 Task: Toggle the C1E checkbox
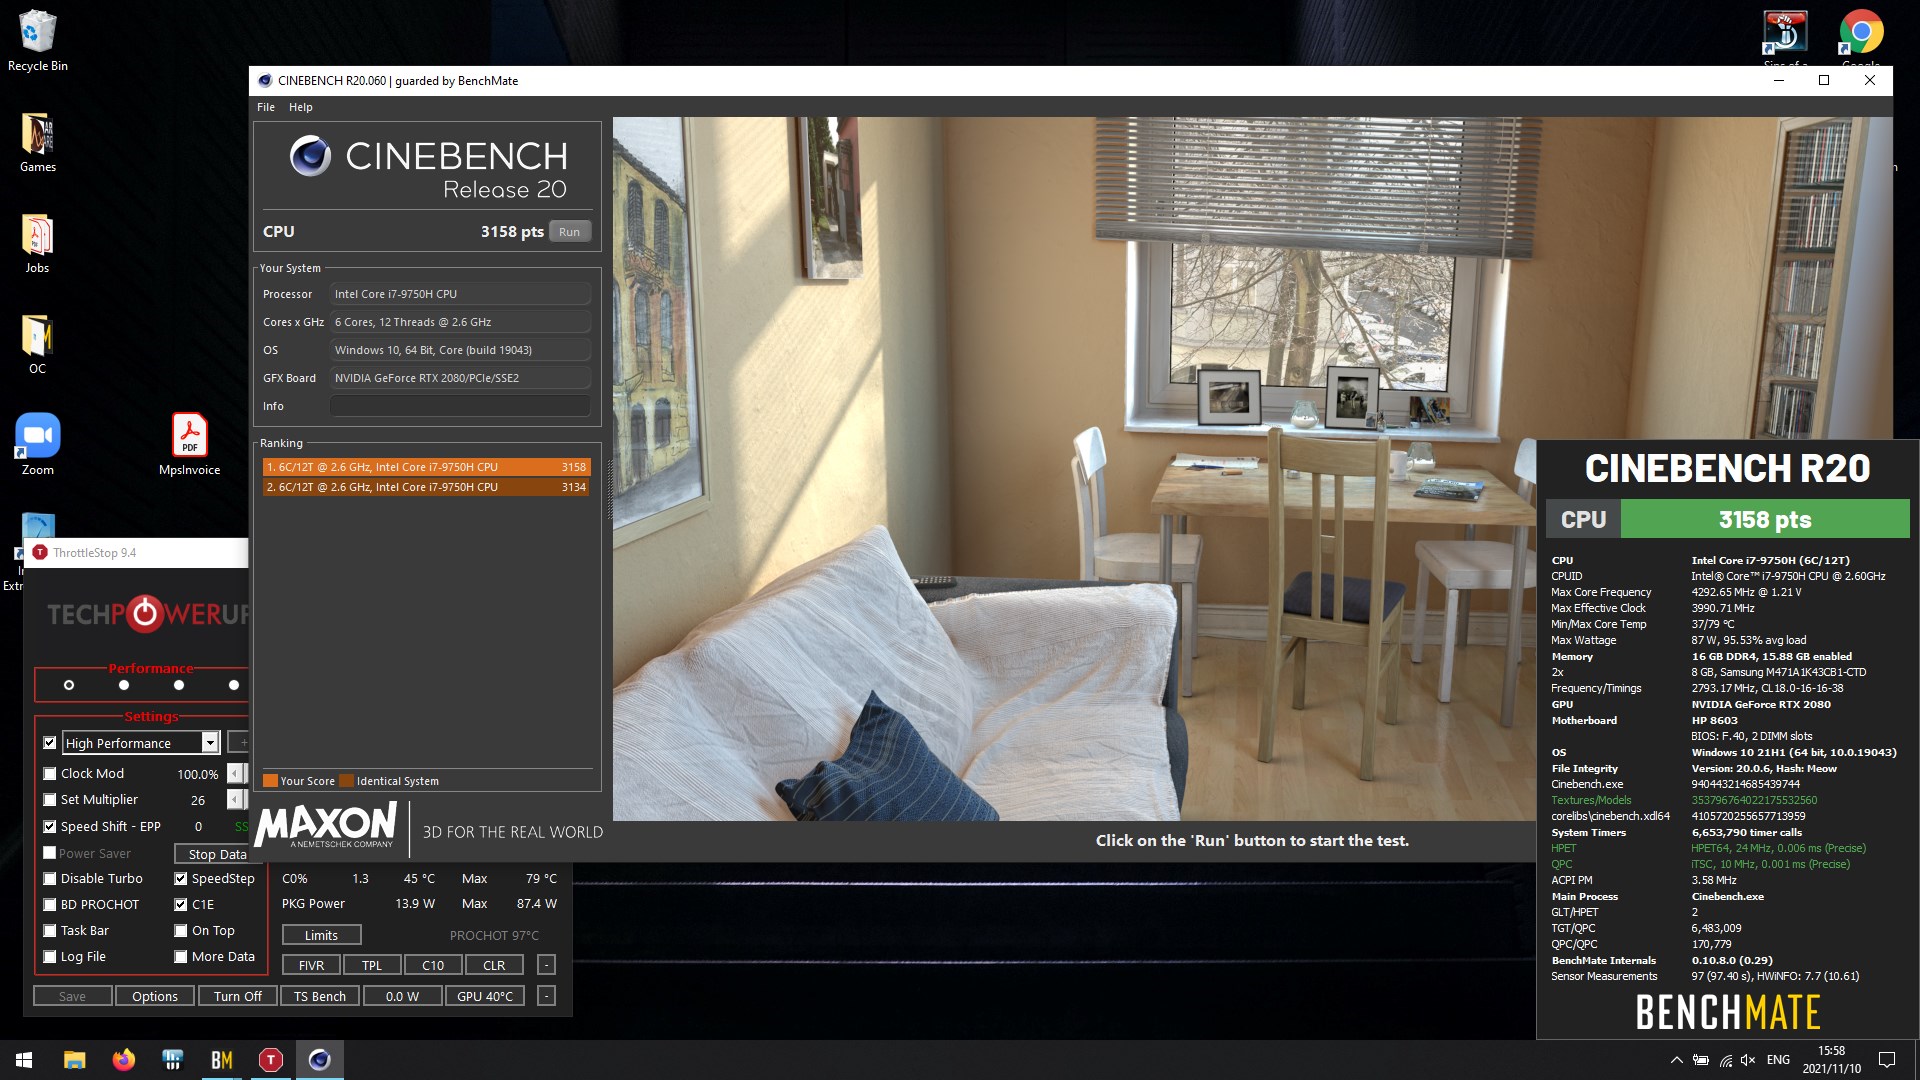pos(181,904)
